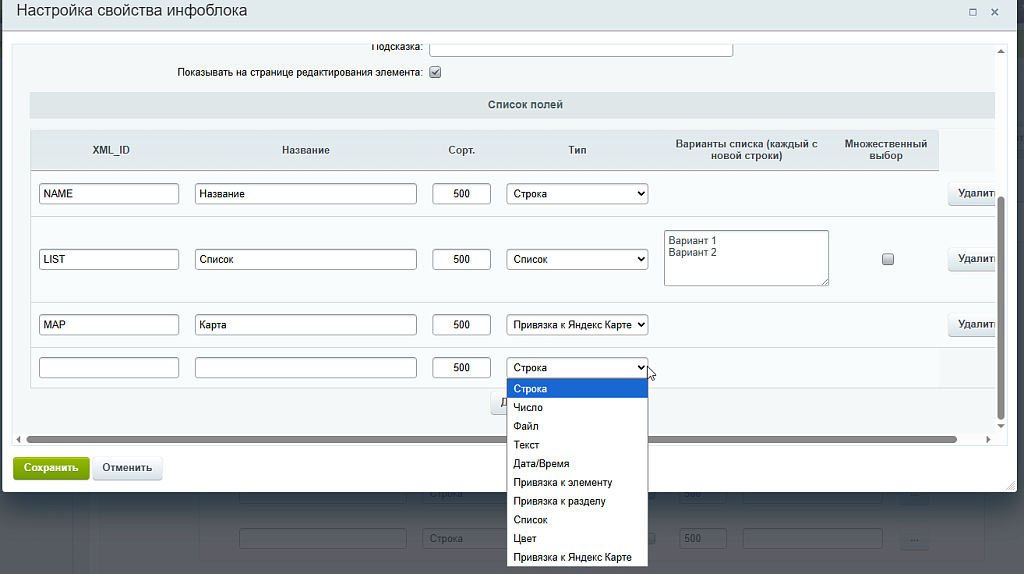Close the infoblock property settings dialog
This screenshot has width=1024, height=574.
994,12
